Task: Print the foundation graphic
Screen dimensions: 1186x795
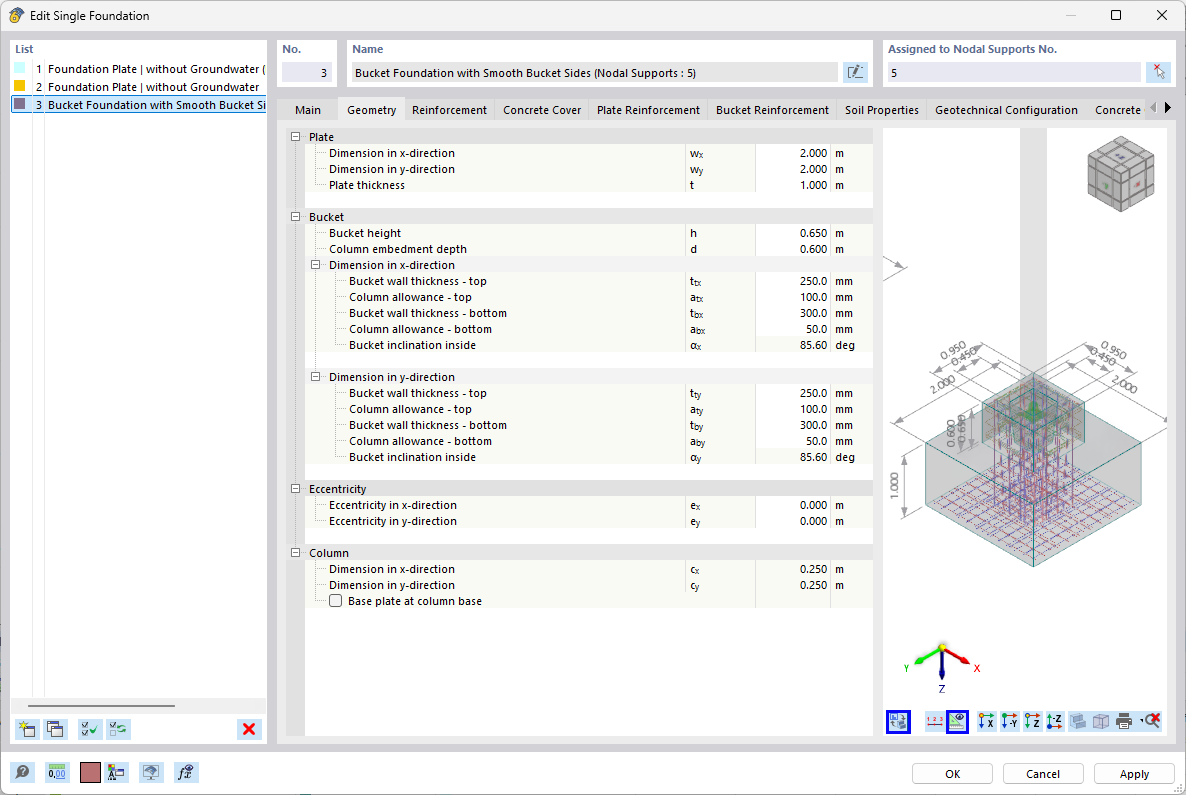Action: [1125, 721]
